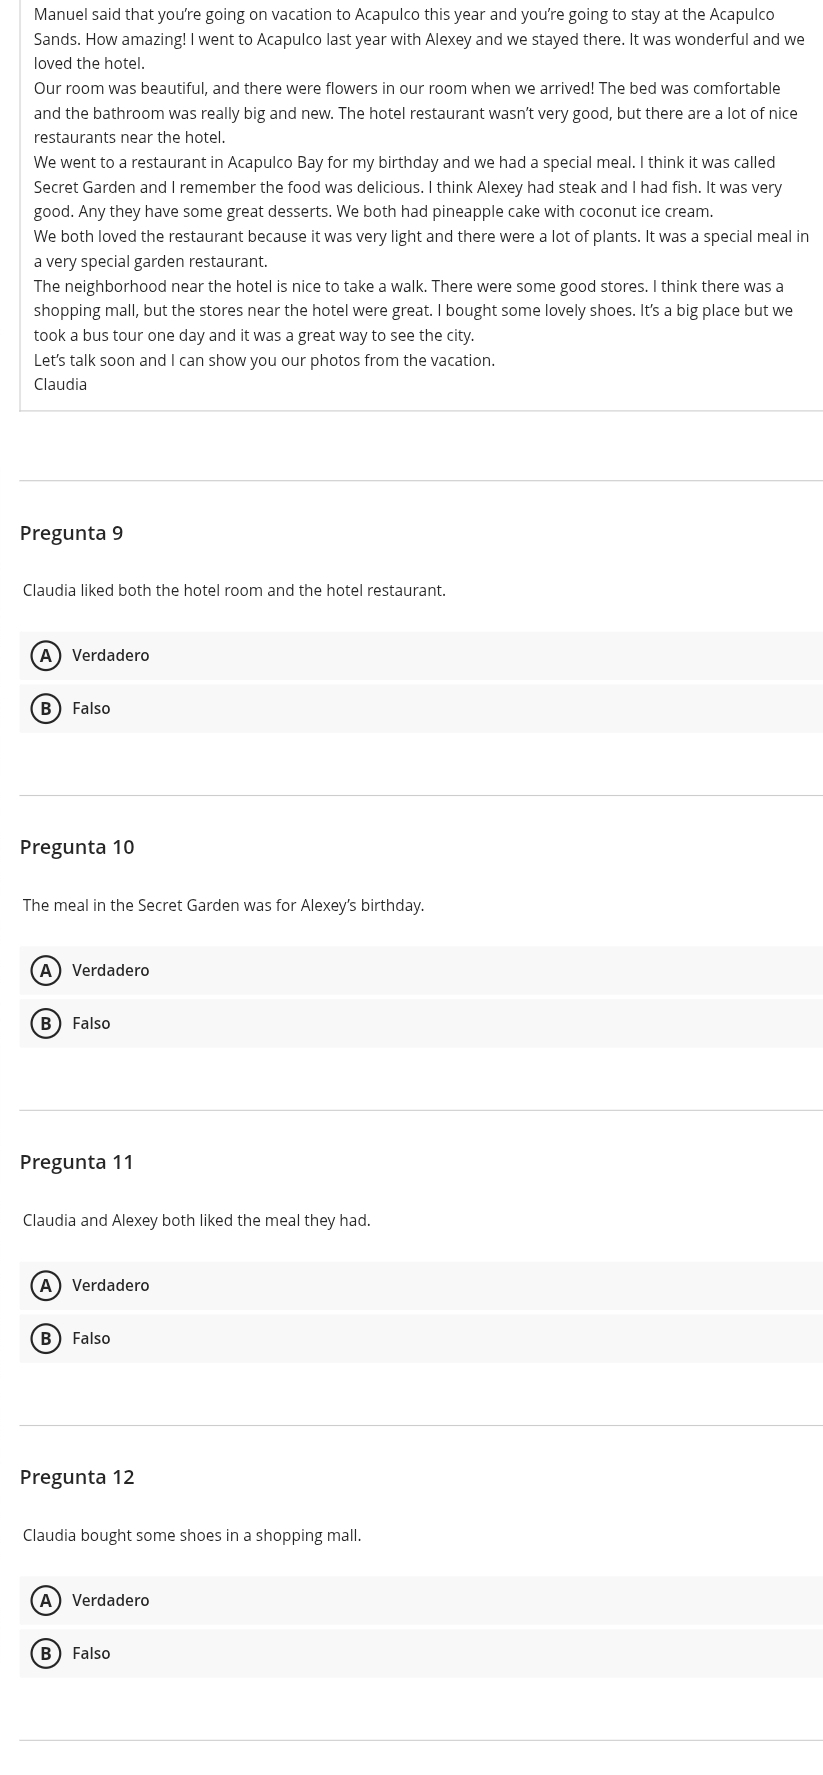823x1775 pixels.
Task: Click the A circle for Pregunta 10
Action: (46, 971)
